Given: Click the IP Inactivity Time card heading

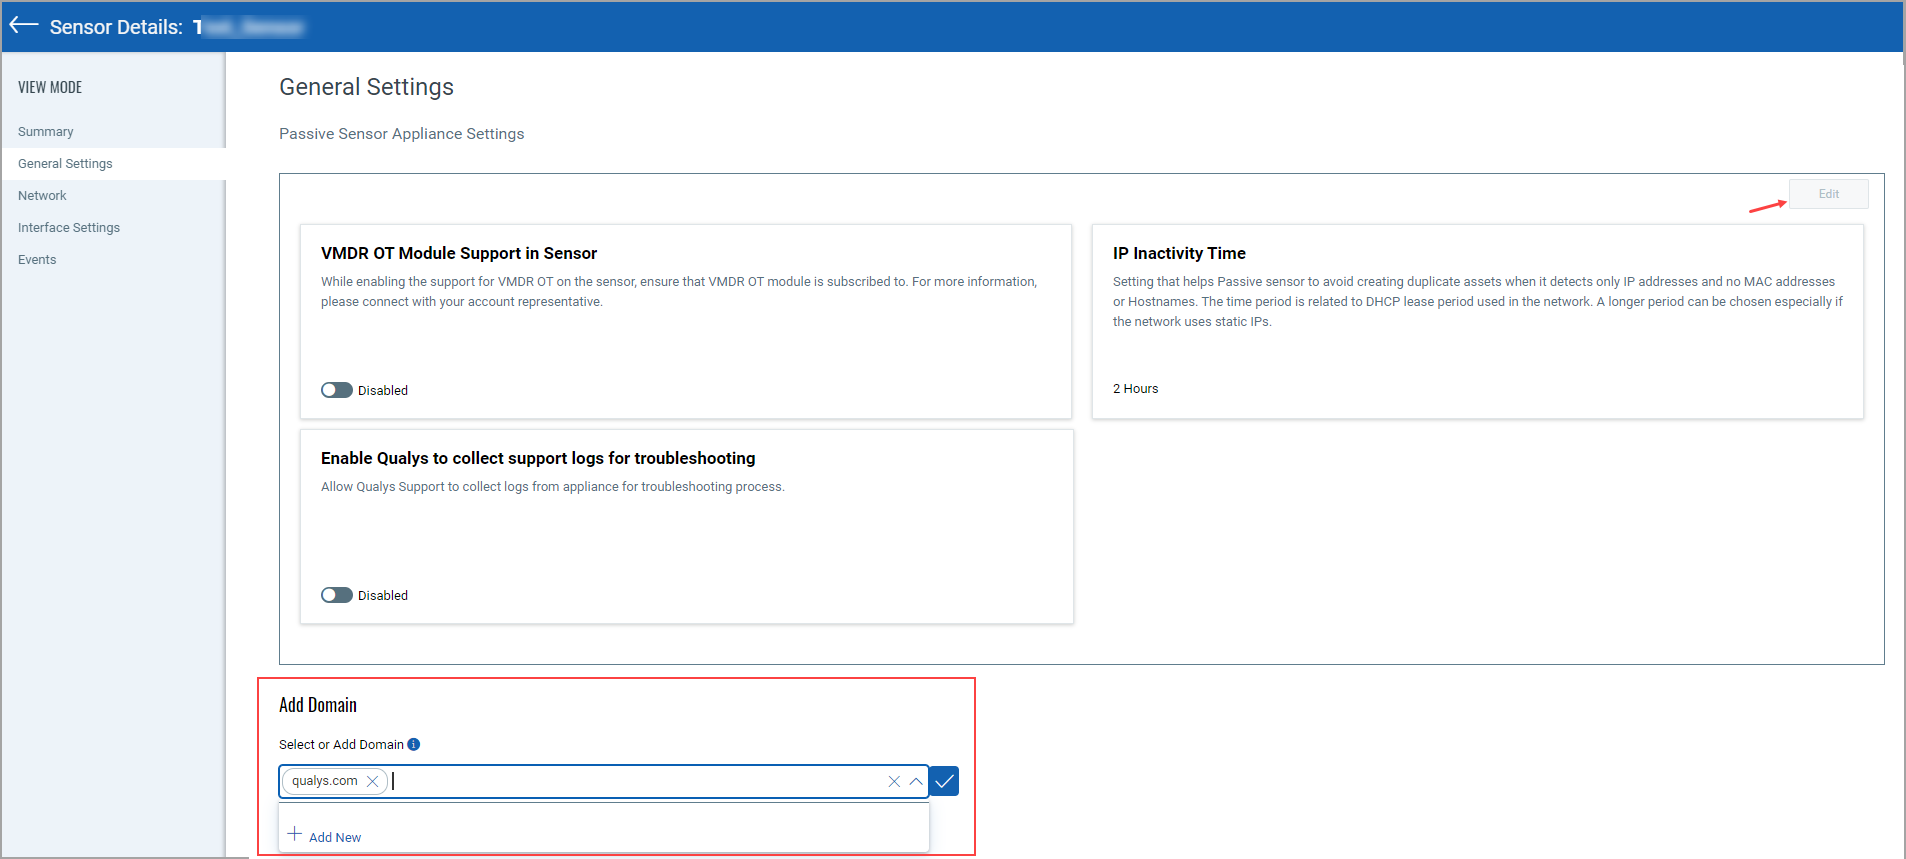Looking at the screenshot, I should [x=1179, y=253].
